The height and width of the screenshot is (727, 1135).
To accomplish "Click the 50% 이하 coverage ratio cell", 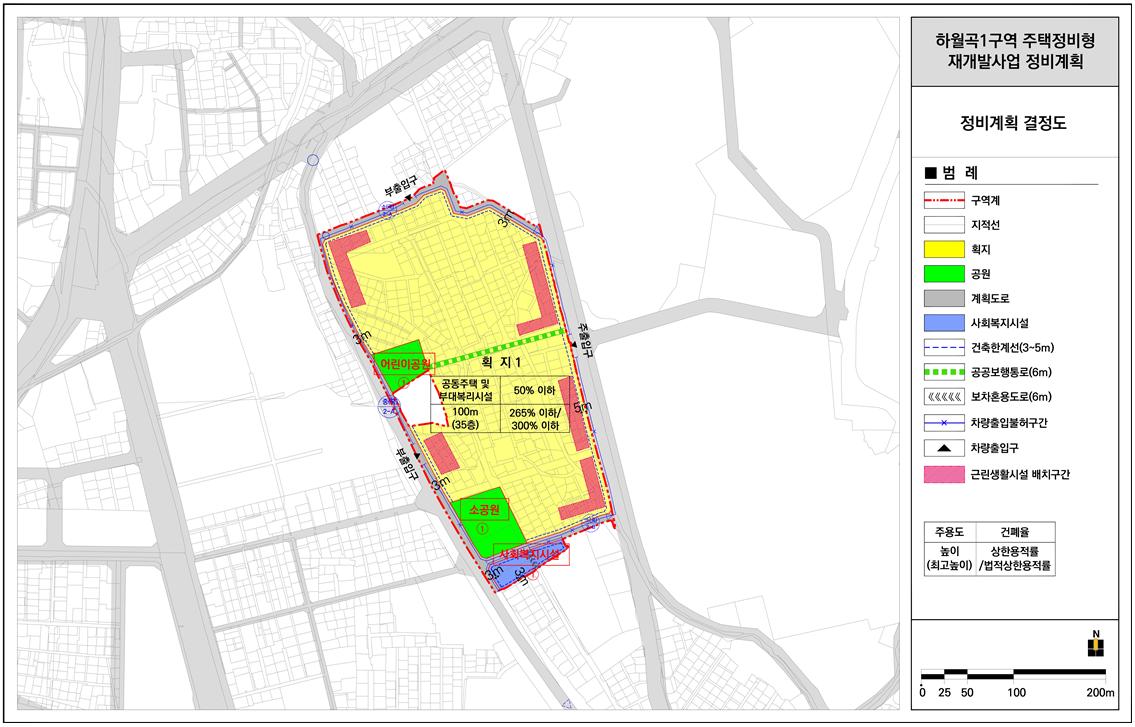I will tap(534, 390).
